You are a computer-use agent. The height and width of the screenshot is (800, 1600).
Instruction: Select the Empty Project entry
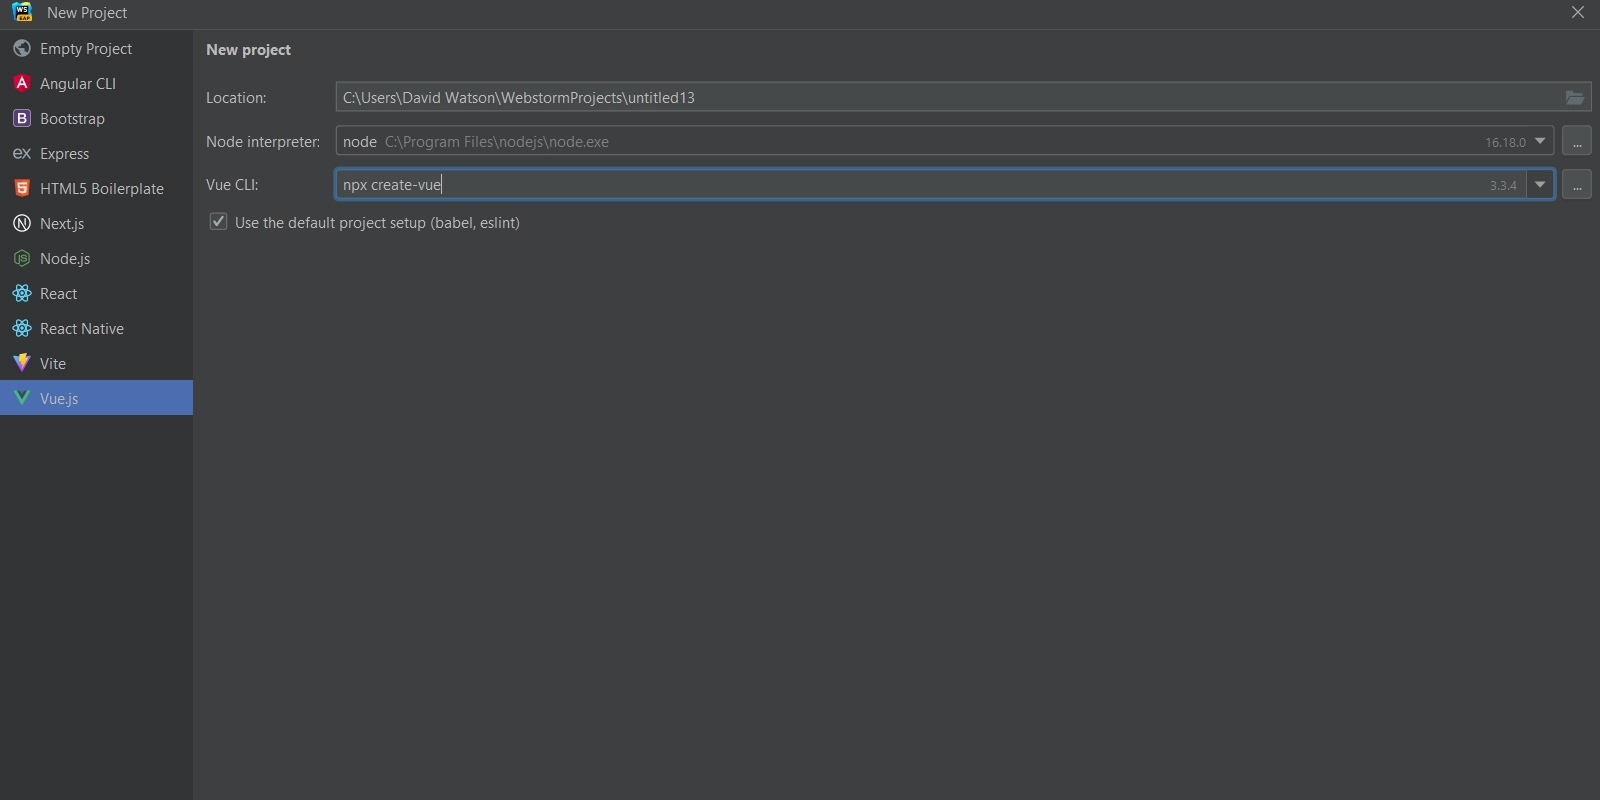pyautogui.click(x=96, y=49)
